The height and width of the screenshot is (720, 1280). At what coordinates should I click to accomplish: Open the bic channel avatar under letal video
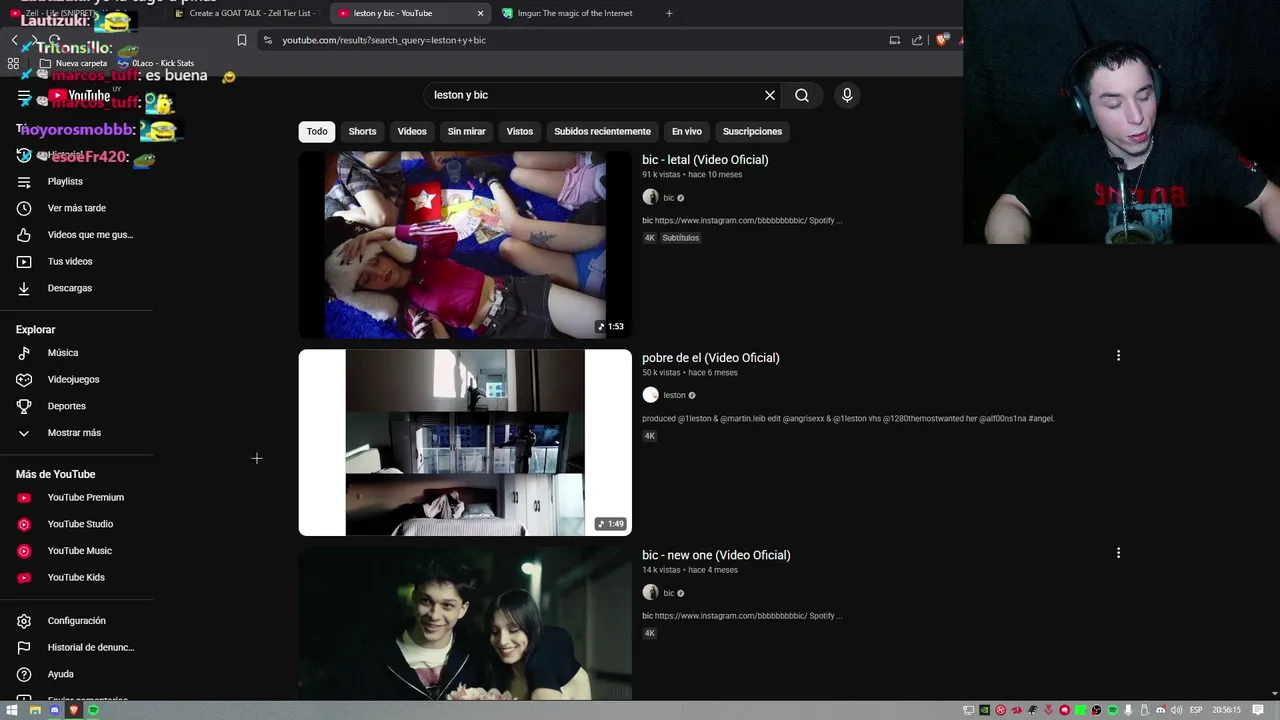(650, 198)
